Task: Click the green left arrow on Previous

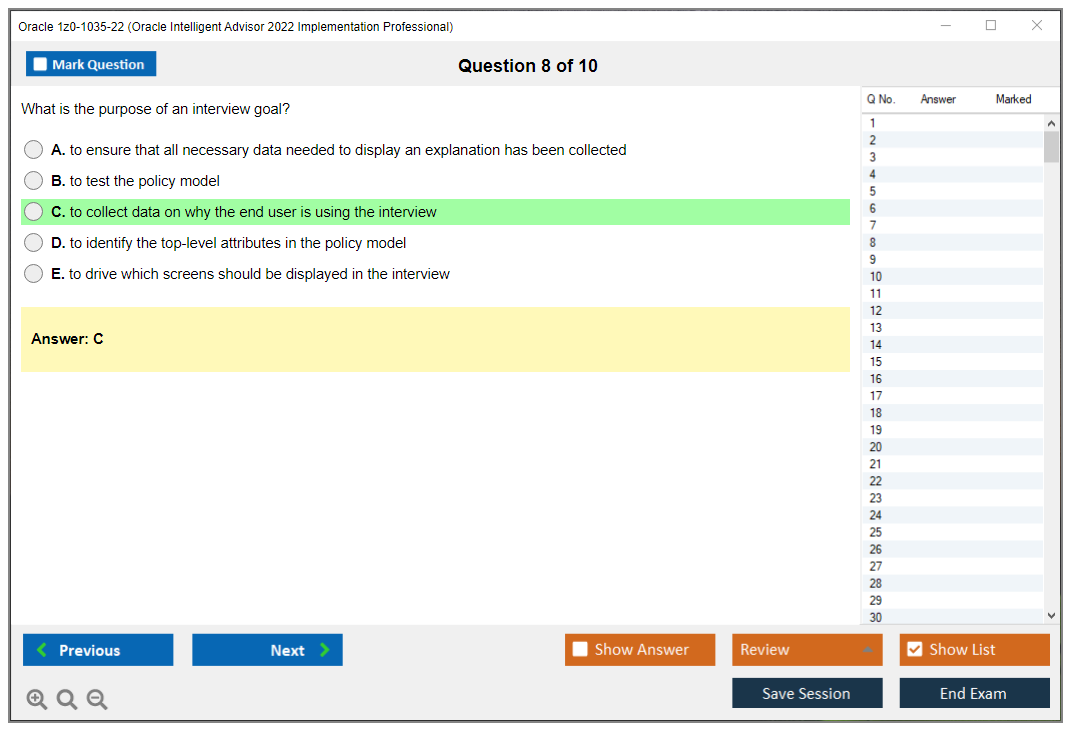Action: pyautogui.click(x=41, y=650)
